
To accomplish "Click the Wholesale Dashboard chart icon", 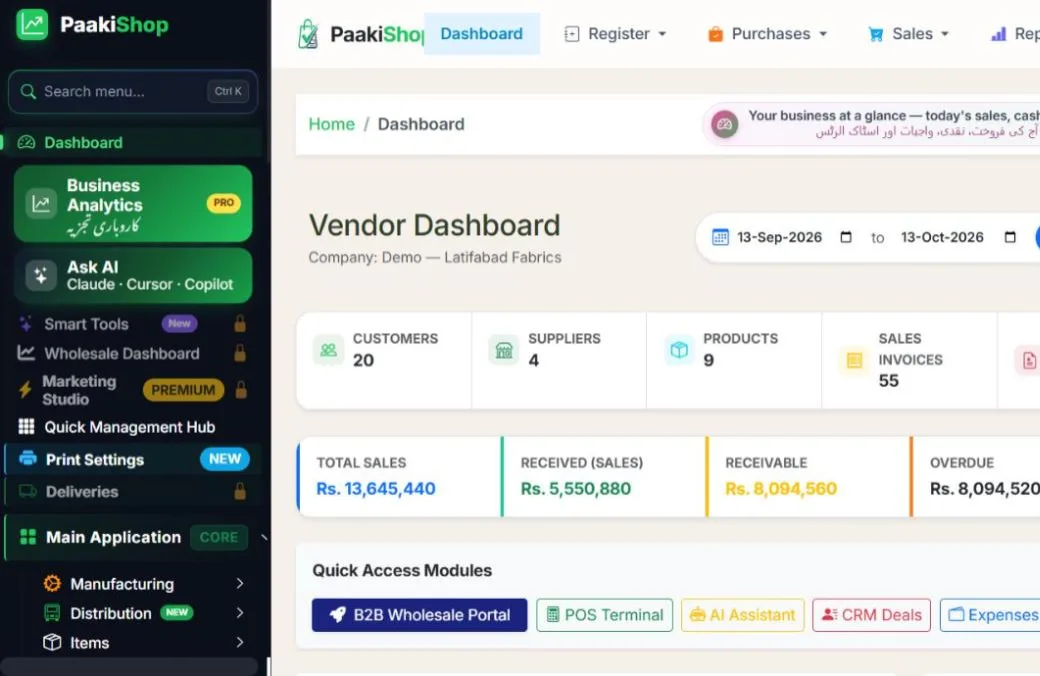I will click(x=26, y=352).
